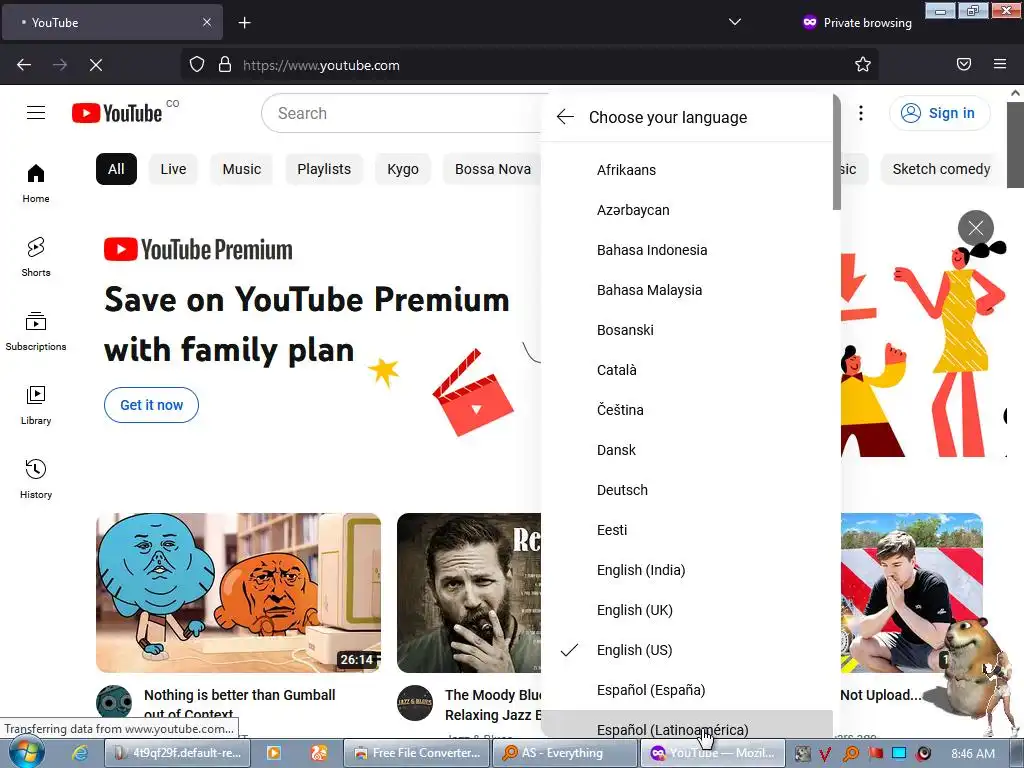Click the page scrollbar up arrow

coord(1016,93)
